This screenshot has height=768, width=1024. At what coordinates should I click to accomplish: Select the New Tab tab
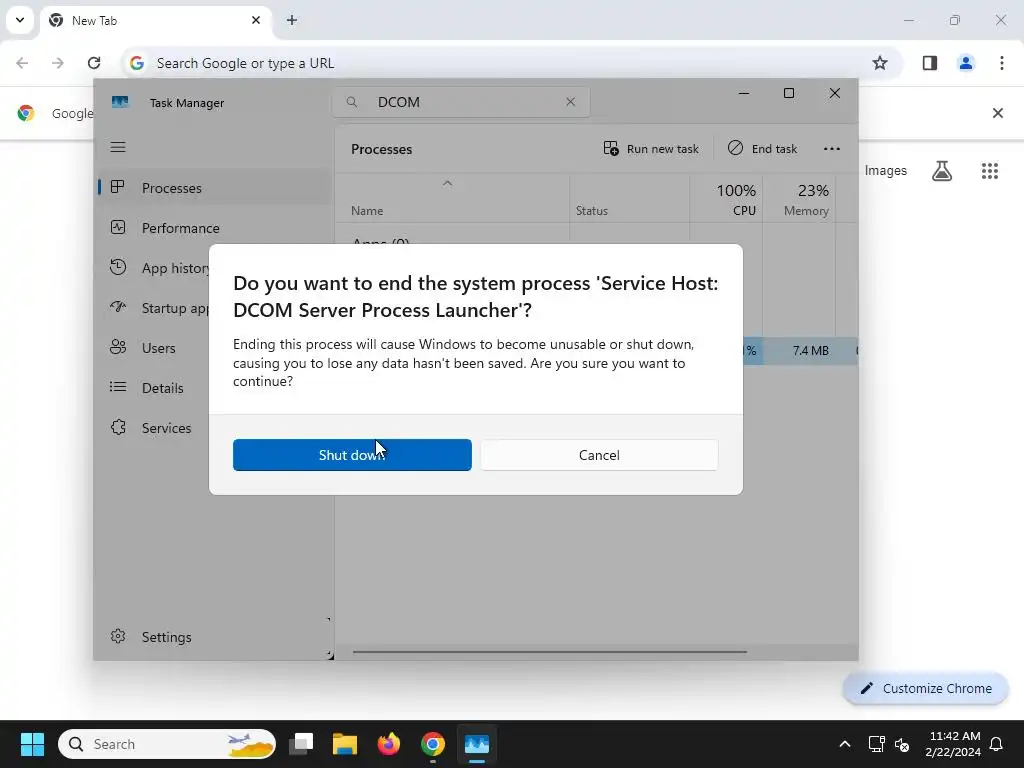(155, 20)
